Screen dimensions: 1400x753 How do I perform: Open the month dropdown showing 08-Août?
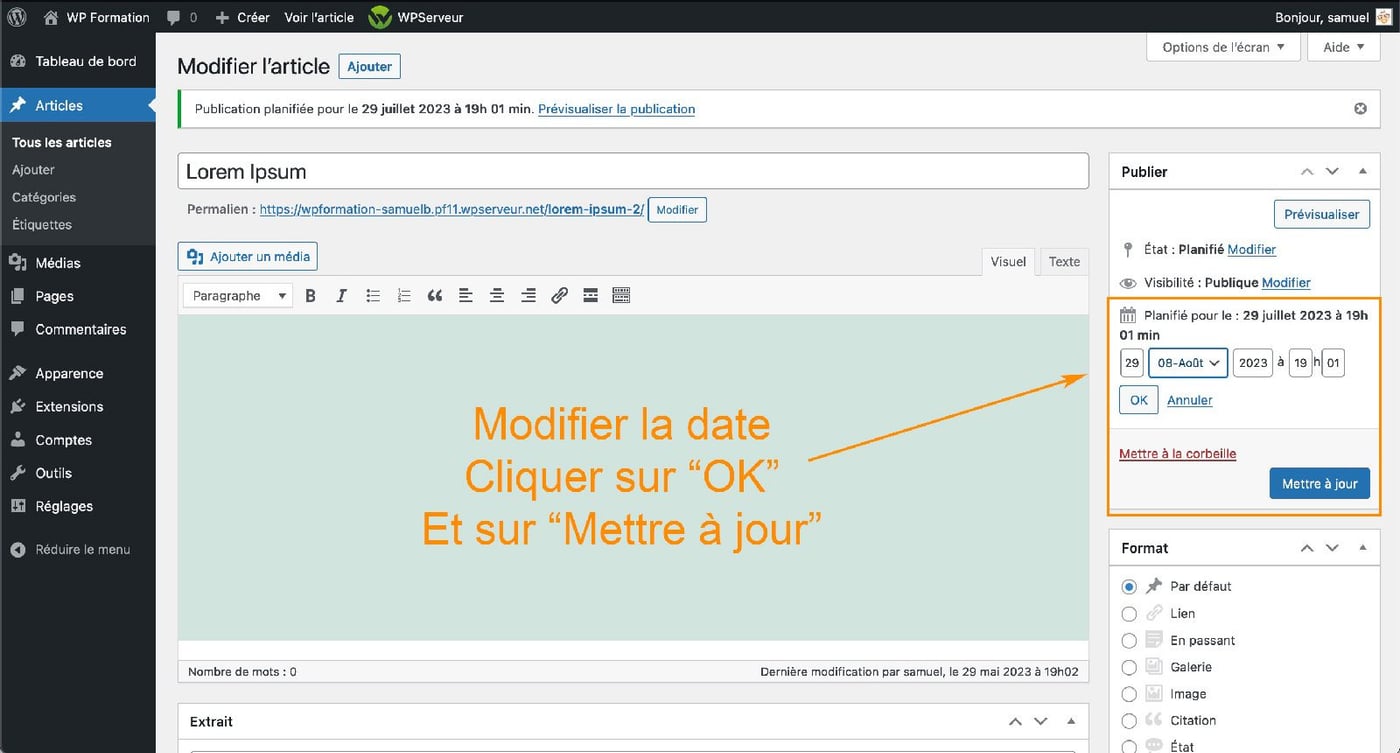(1187, 362)
